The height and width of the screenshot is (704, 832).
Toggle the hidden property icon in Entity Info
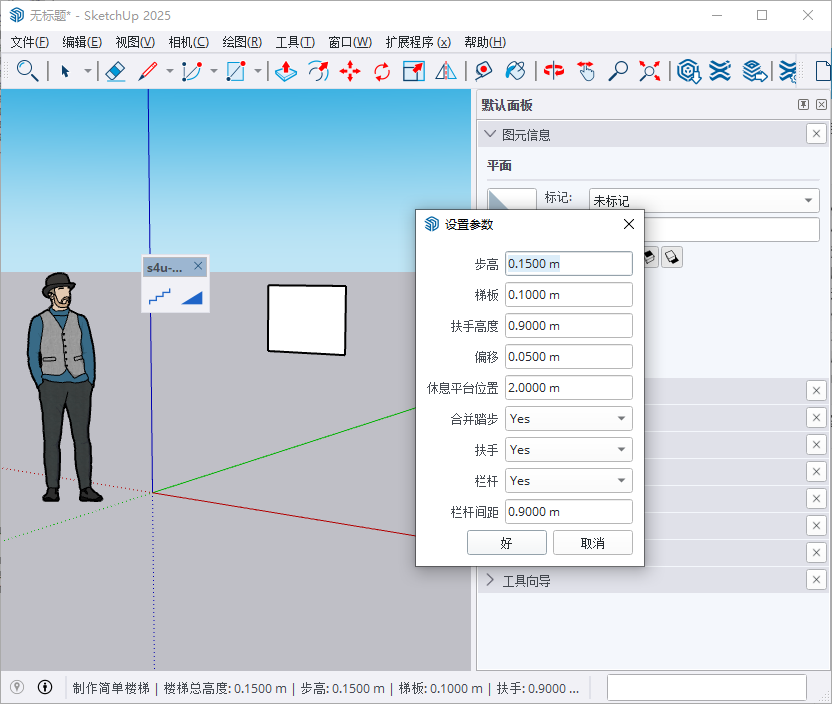[x=651, y=258]
